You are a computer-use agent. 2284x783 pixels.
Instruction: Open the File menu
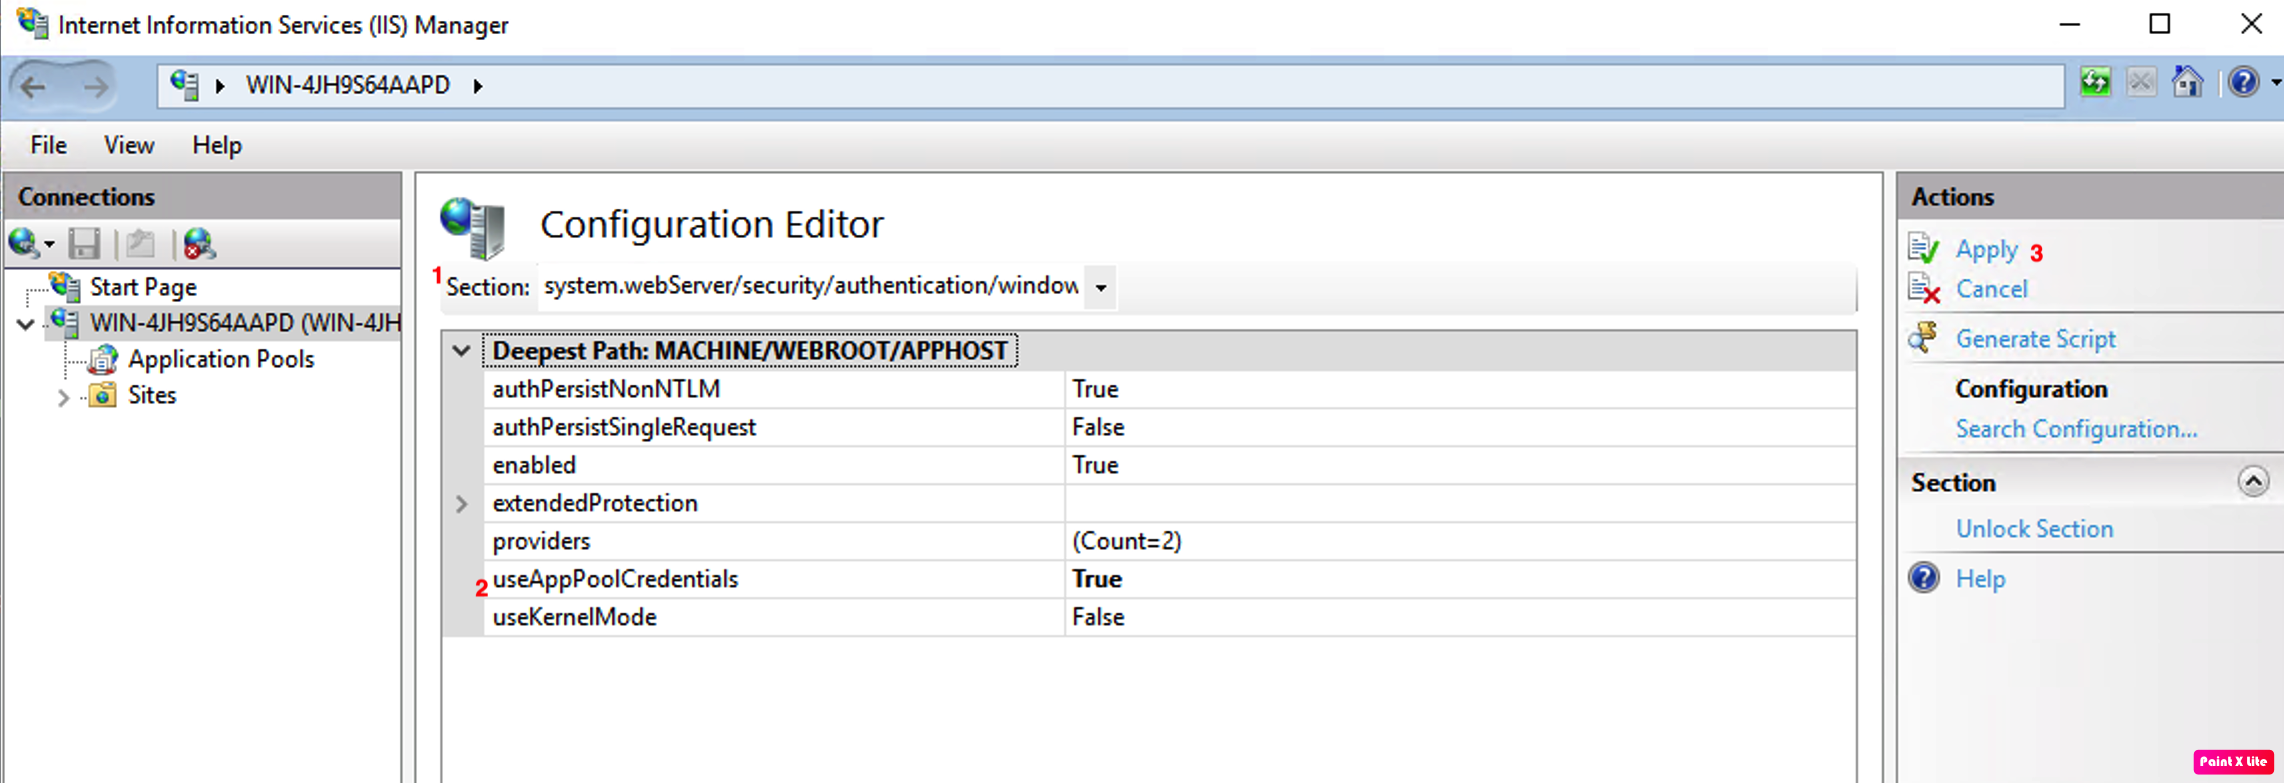[48, 146]
